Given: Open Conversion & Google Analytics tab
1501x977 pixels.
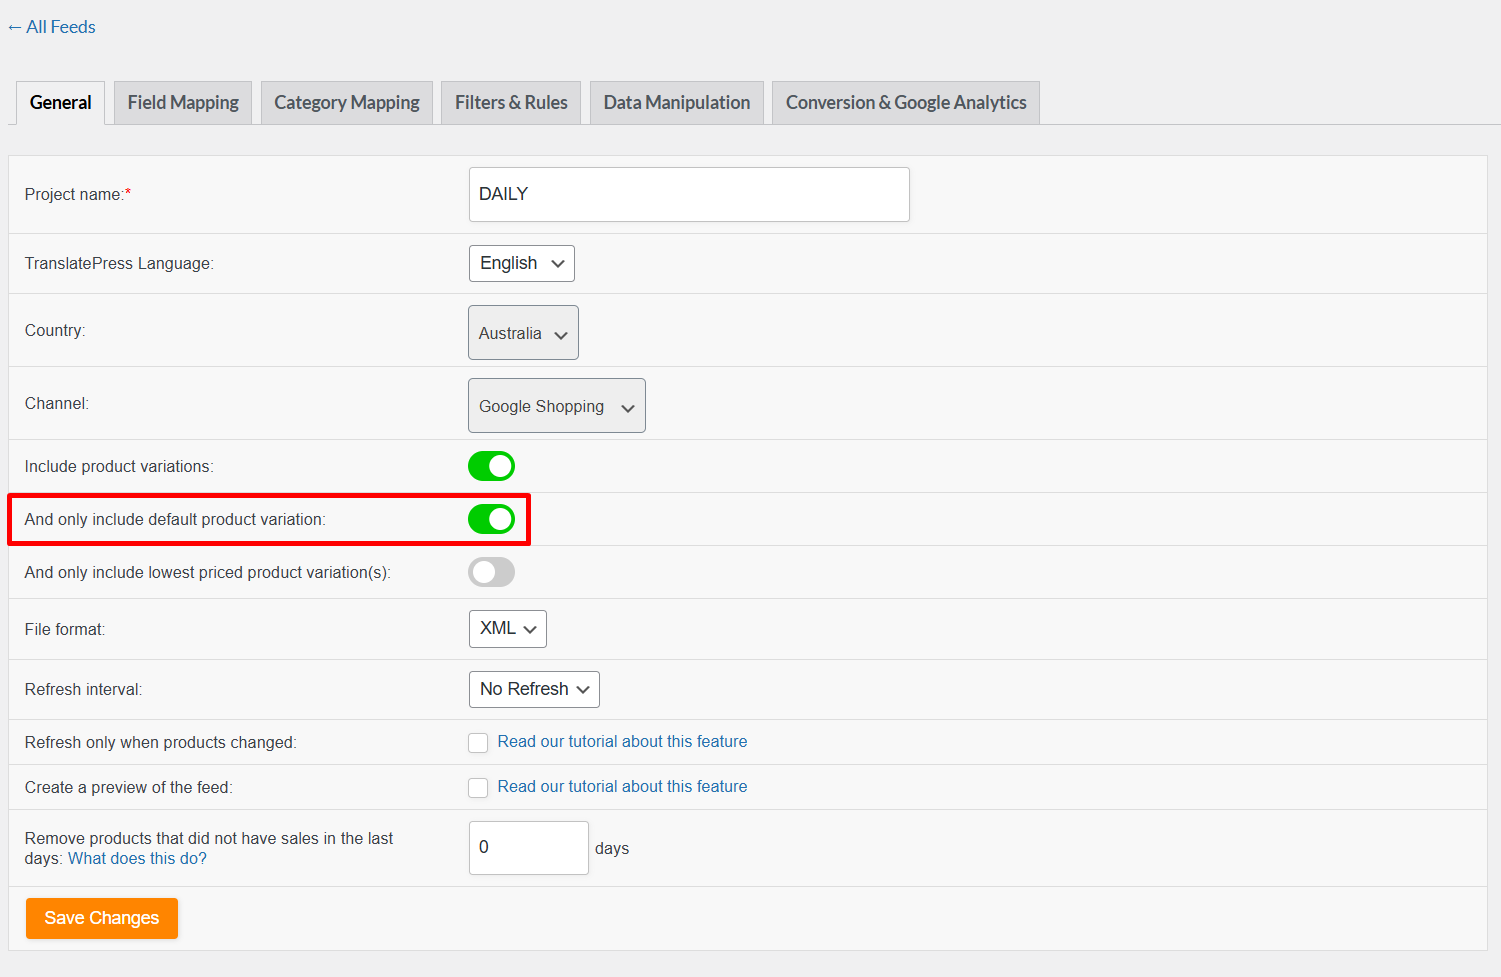Looking at the screenshot, I should pyautogui.click(x=906, y=103).
